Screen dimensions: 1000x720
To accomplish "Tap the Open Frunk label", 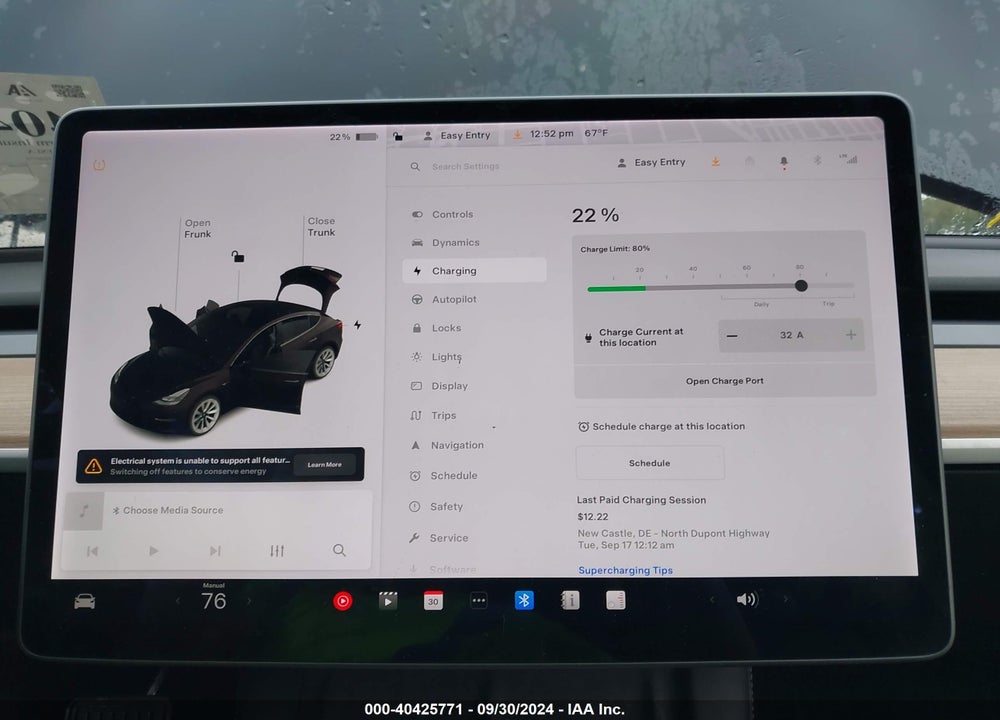I will click(198, 228).
